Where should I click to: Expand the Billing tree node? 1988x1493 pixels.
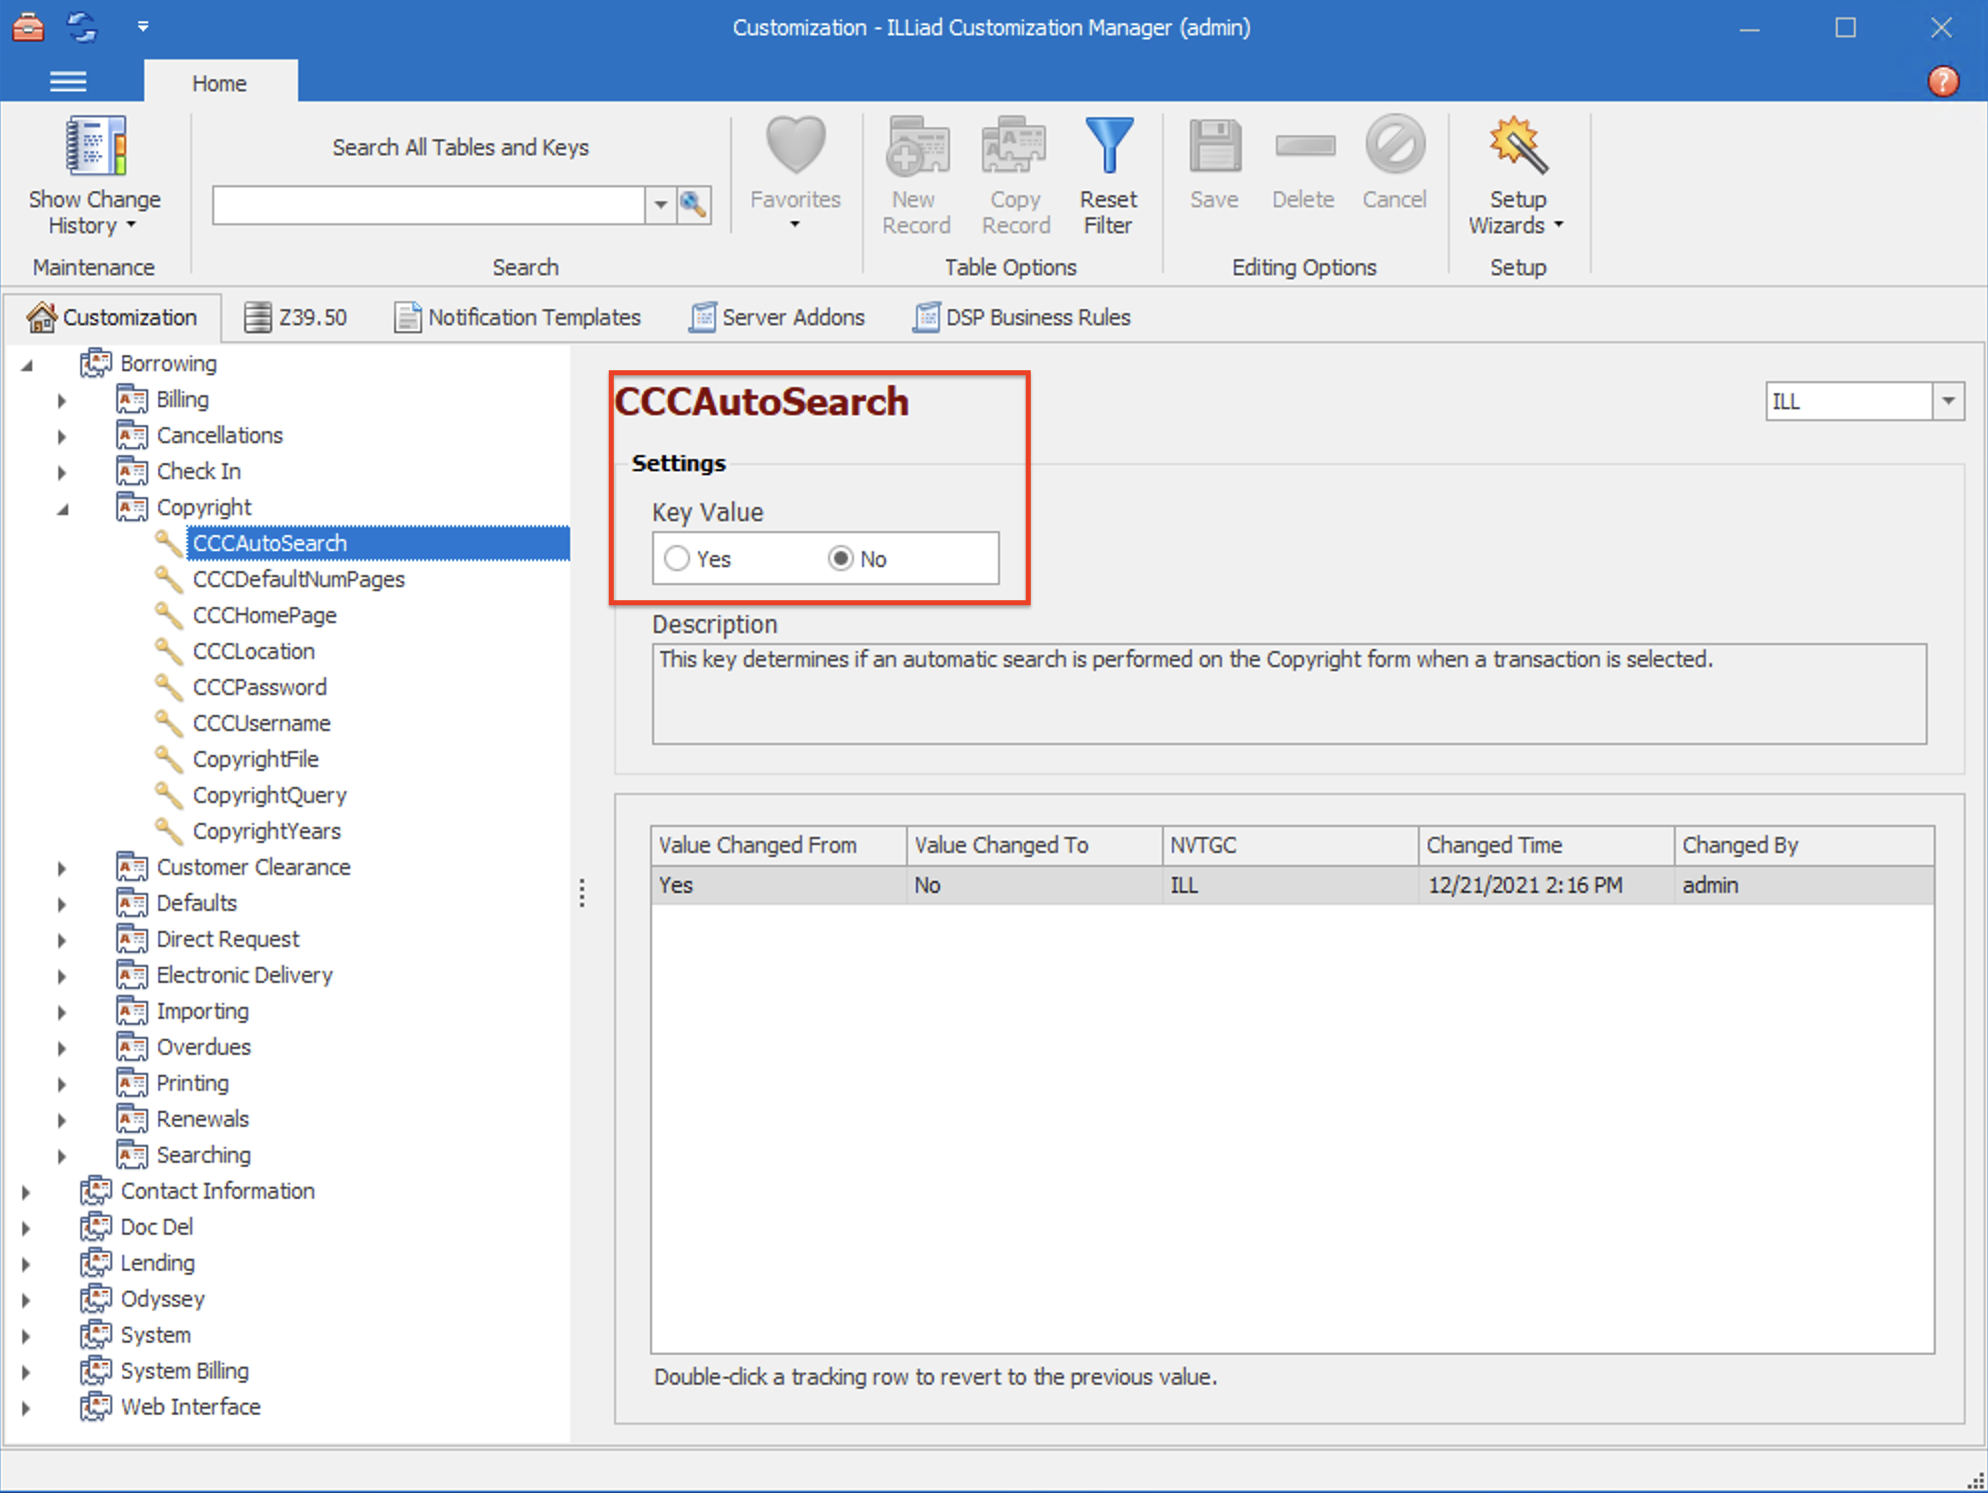[x=61, y=400]
